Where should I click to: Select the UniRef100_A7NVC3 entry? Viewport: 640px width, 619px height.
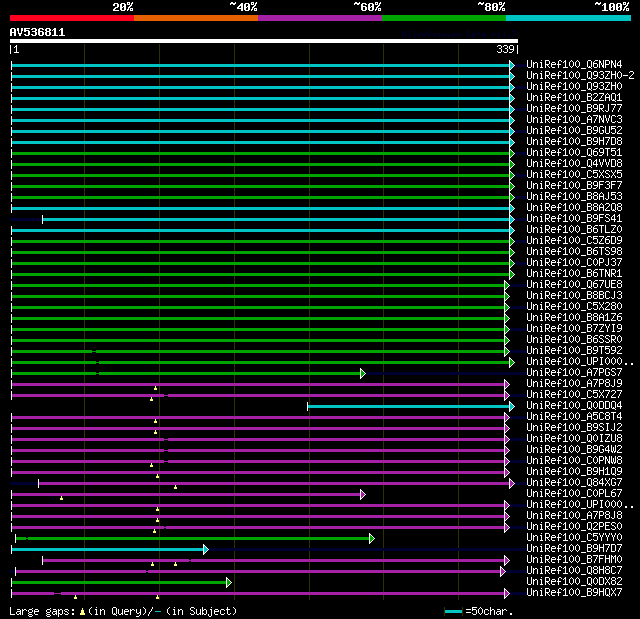[x=574, y=120]
